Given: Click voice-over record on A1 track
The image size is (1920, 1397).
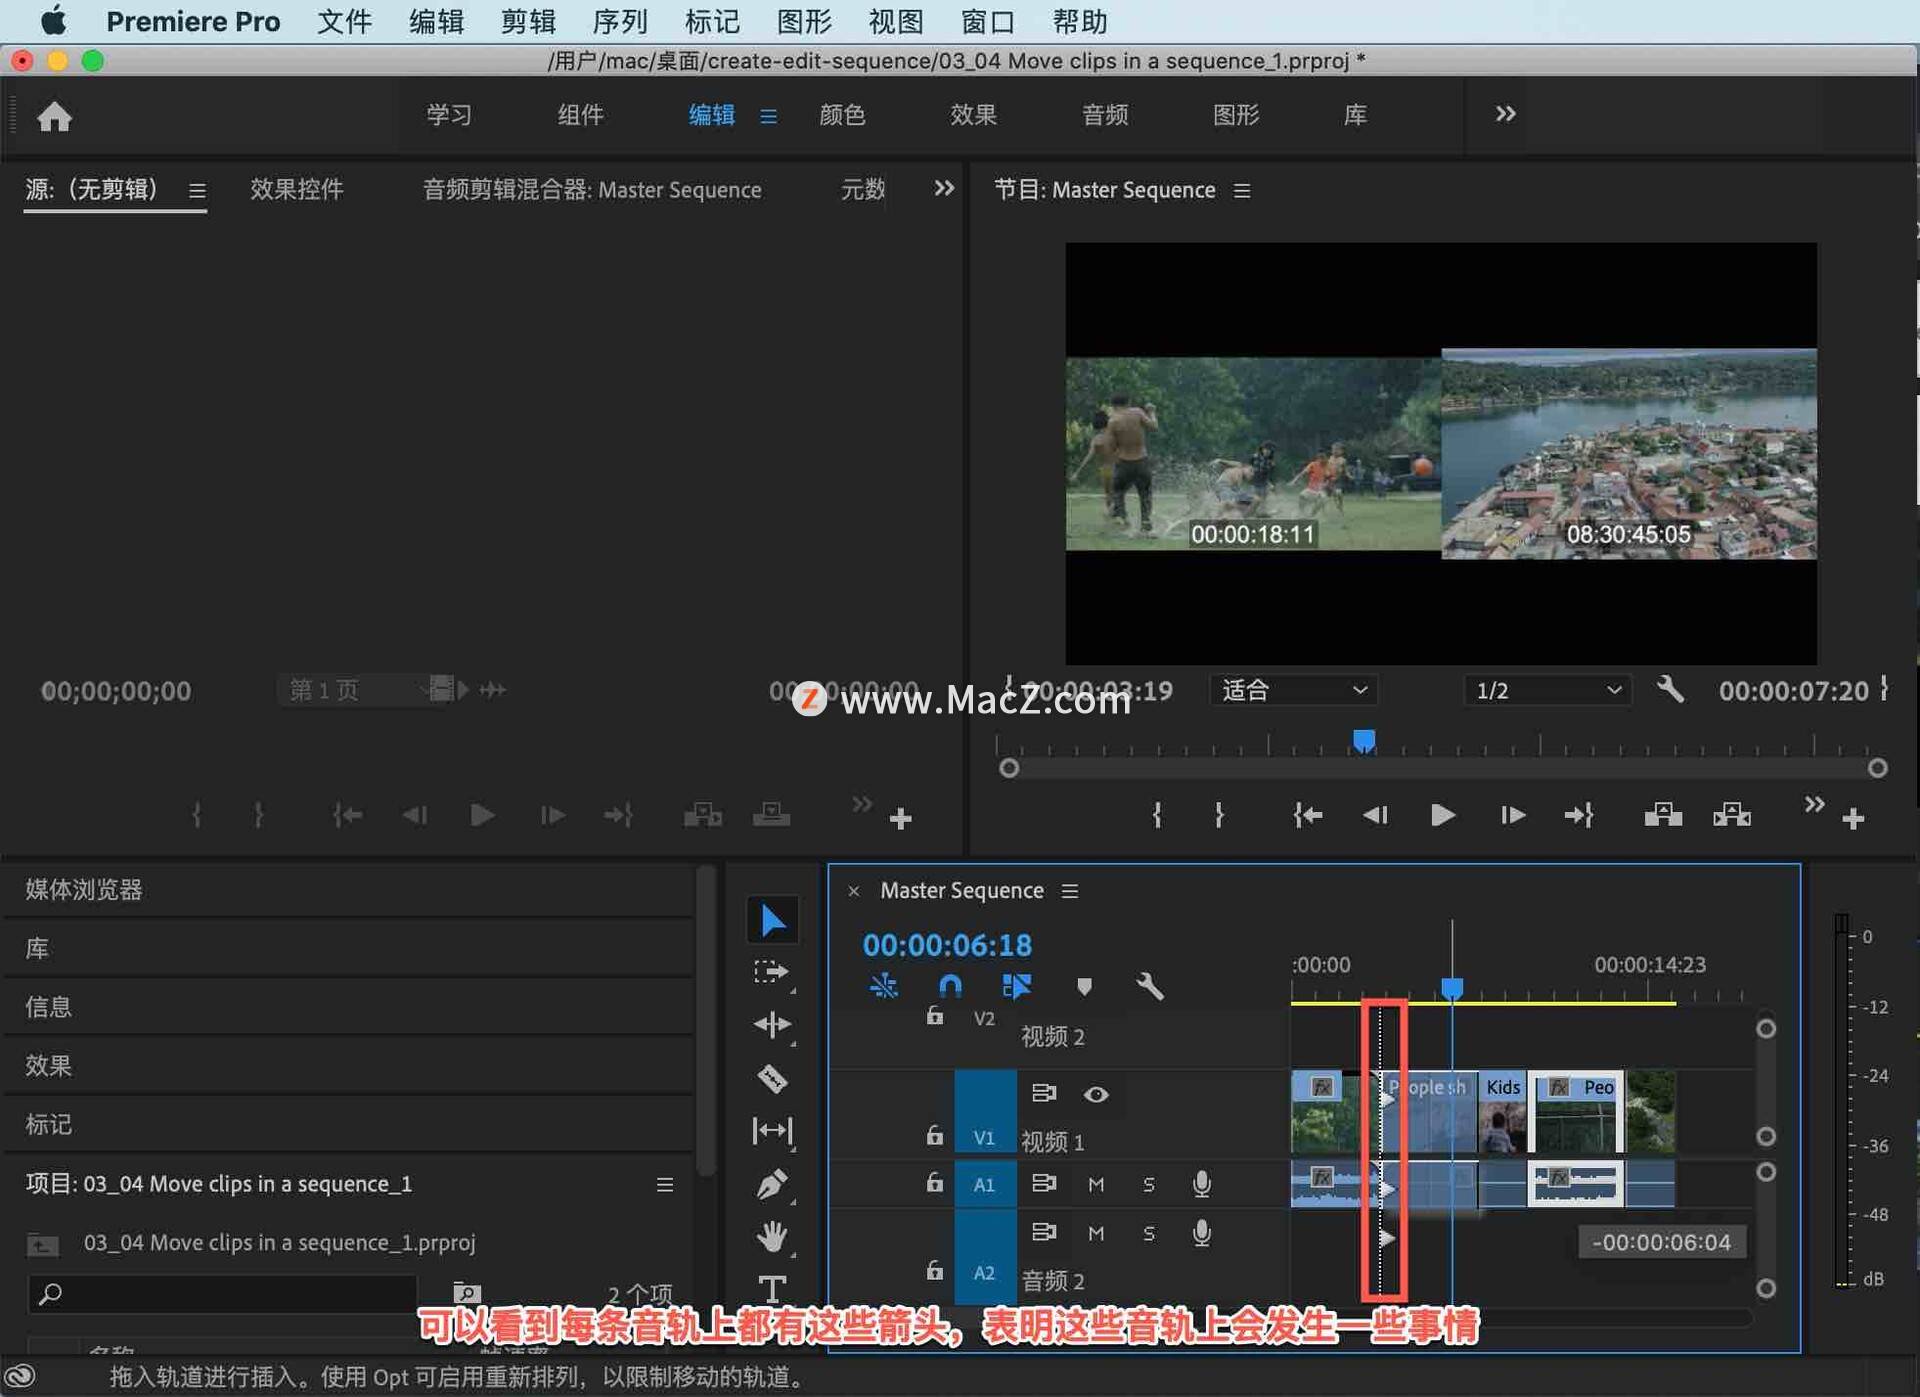Looking at the screenshot, I should (x=1202, y=1184).
